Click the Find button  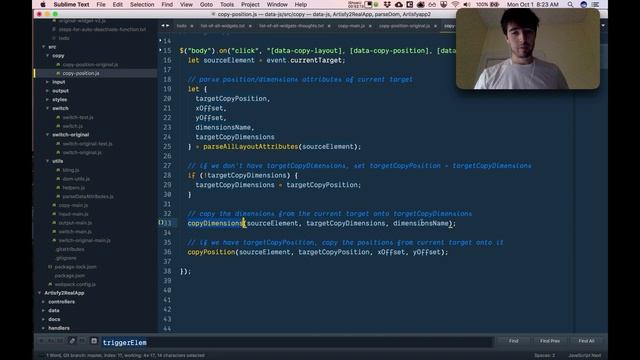[x=513, y=341]
